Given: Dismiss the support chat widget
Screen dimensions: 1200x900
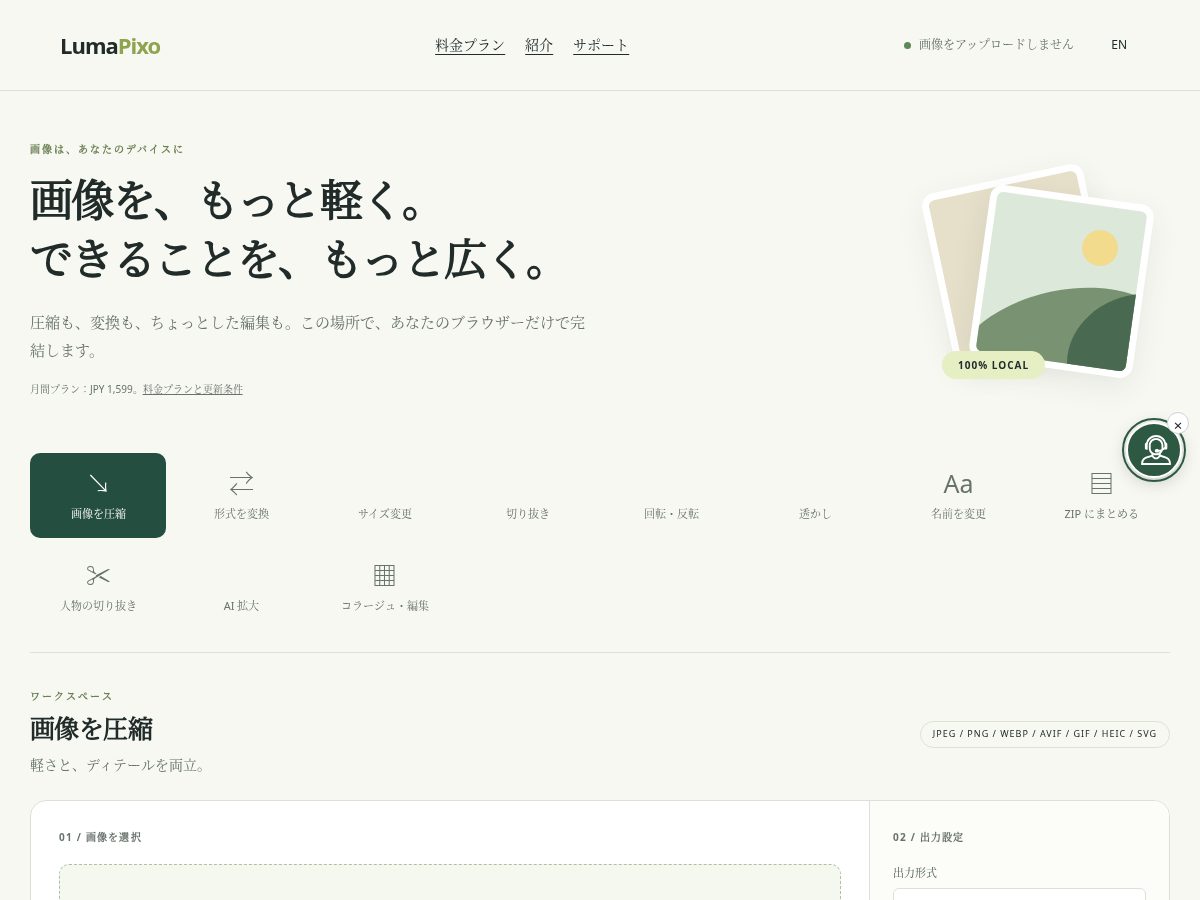Looking at the screenshot, I should [1178, 425].
